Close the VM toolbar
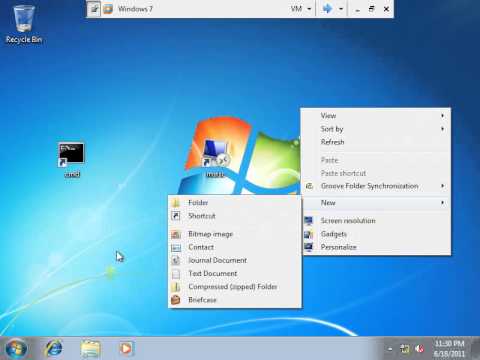The width and height of the screenshot is (480, 360). point(386,9)
